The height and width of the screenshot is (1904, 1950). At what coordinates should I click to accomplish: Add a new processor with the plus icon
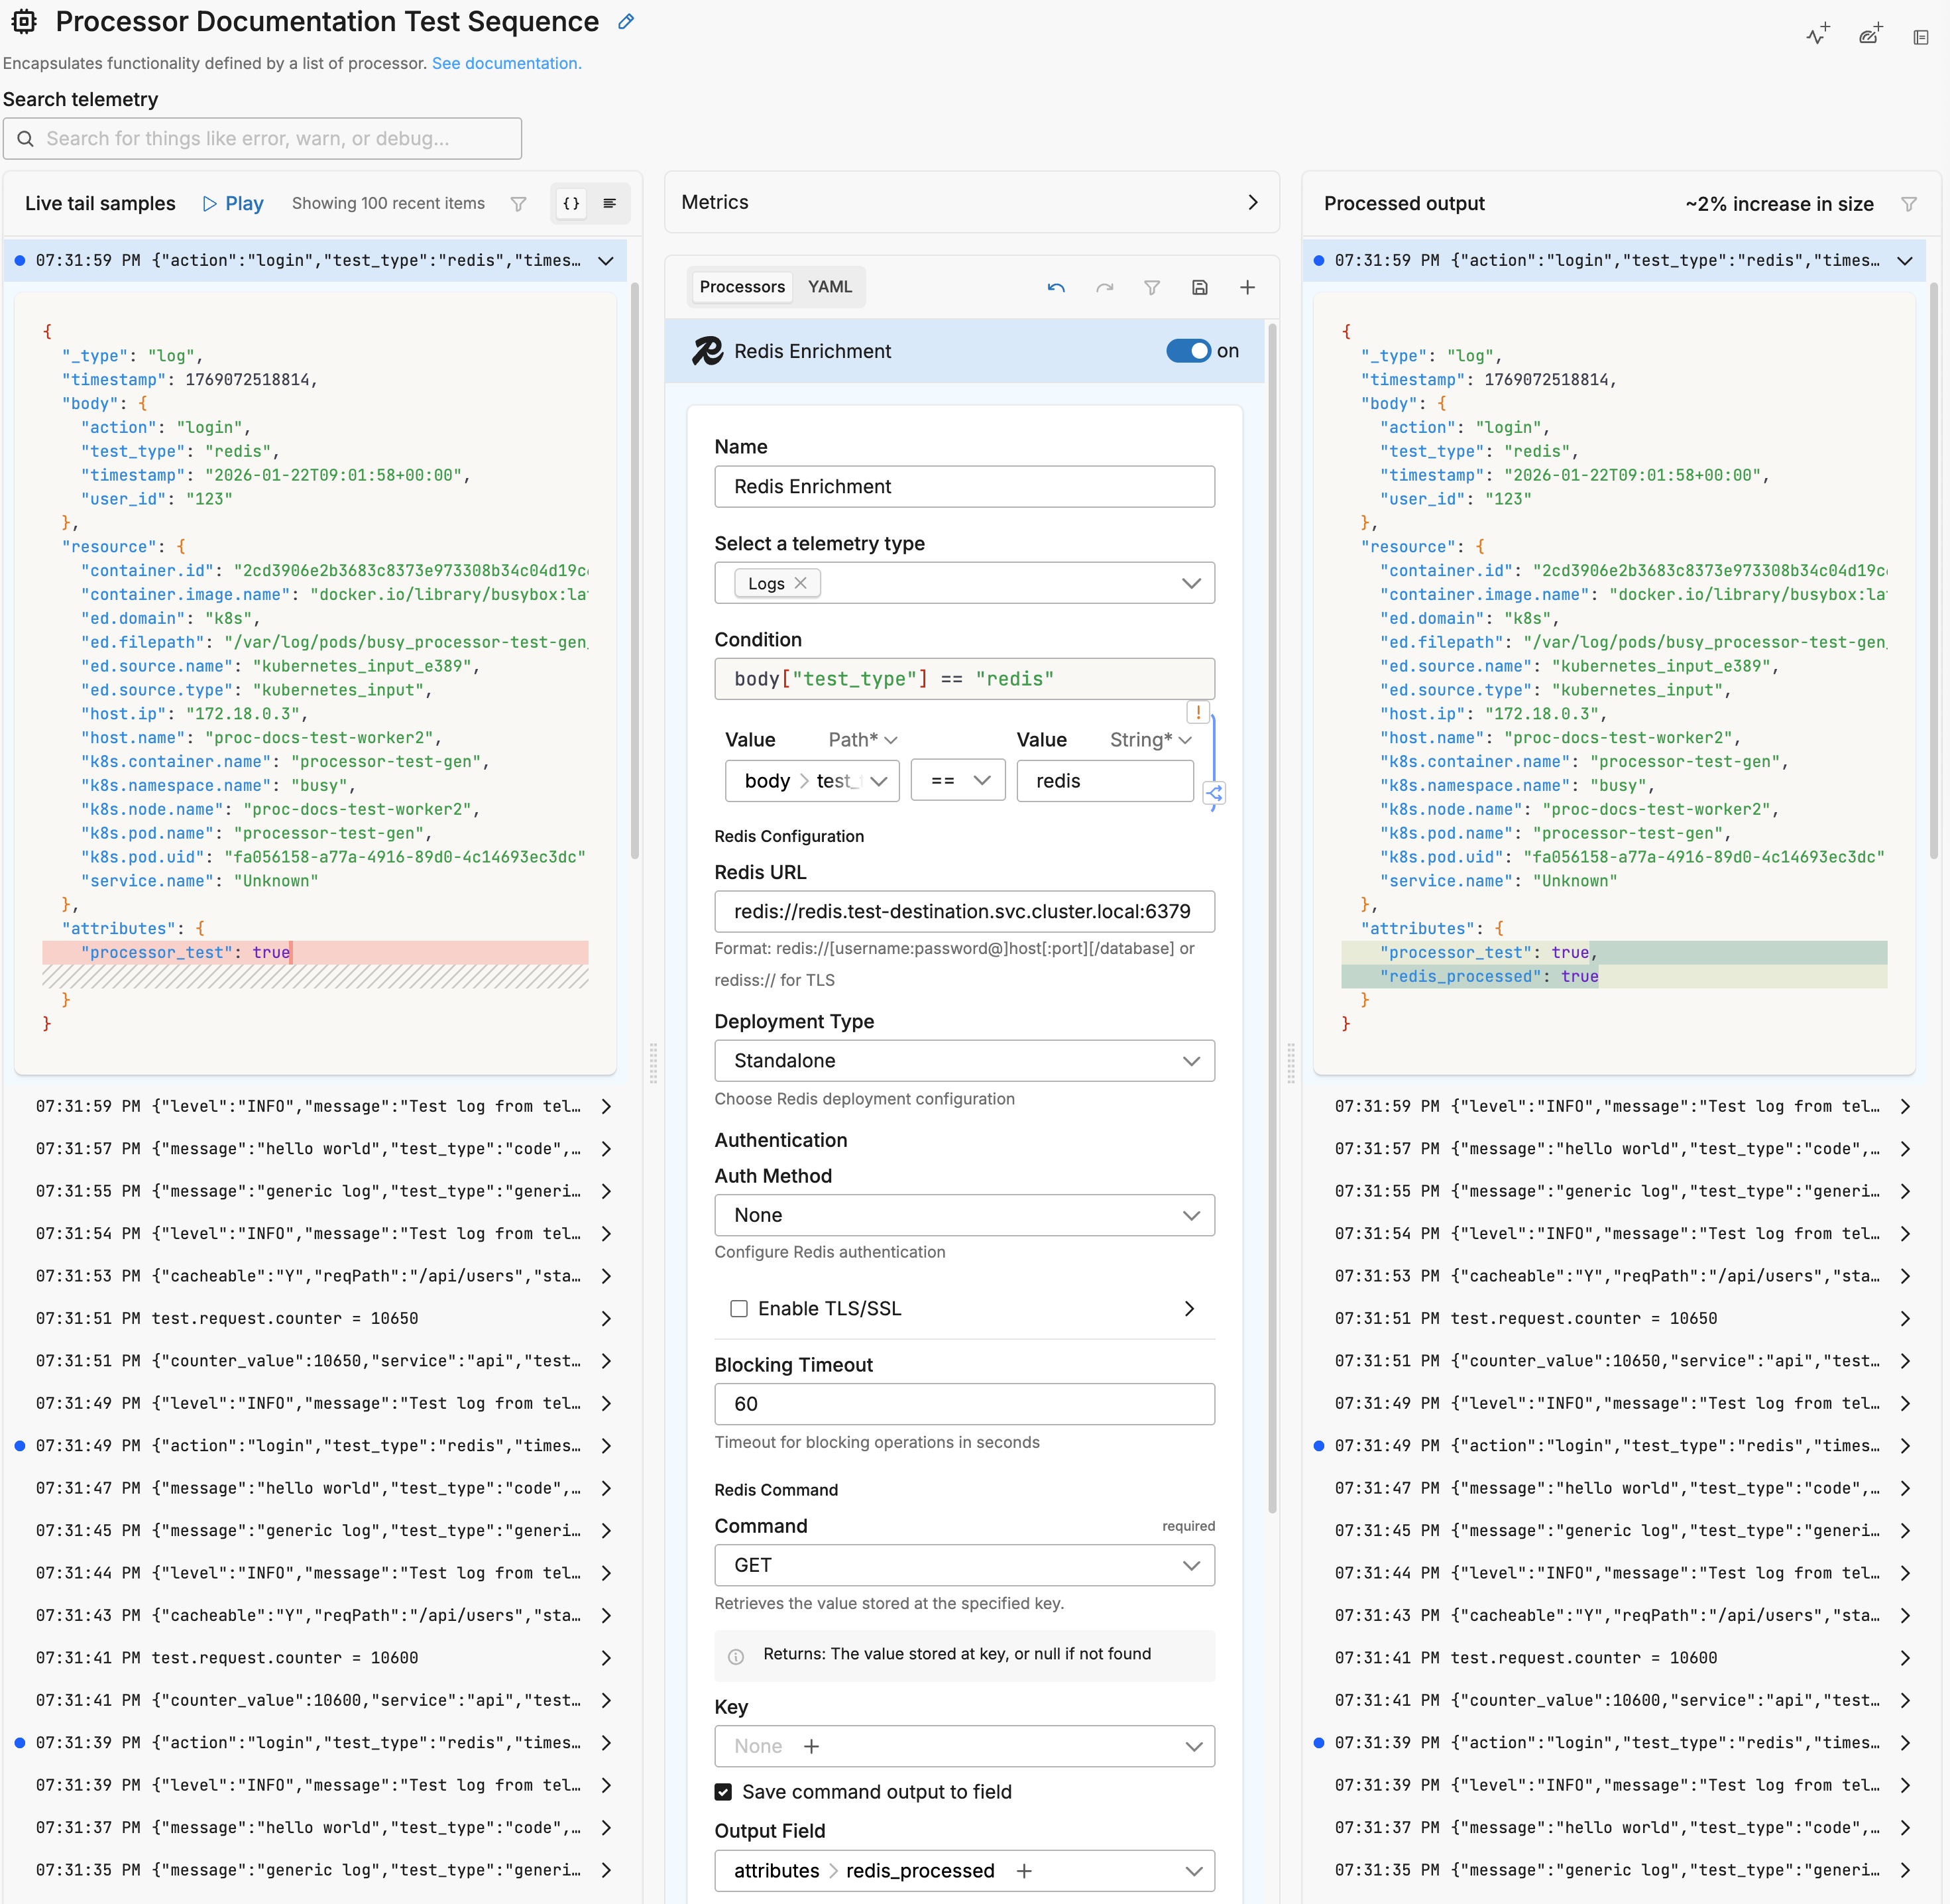tap(1247, 287)
